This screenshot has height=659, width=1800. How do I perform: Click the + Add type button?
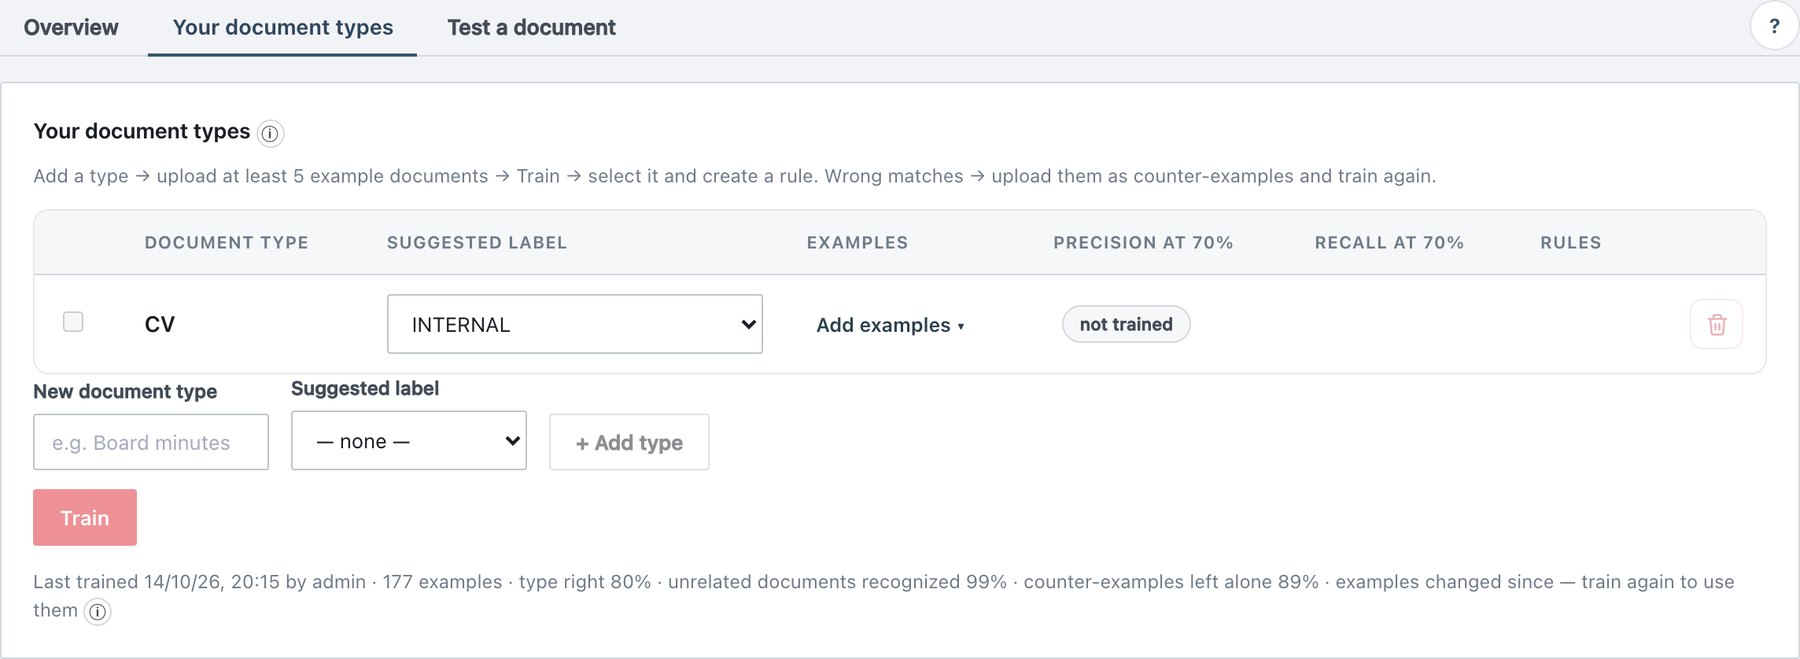(x=629, y=442)
